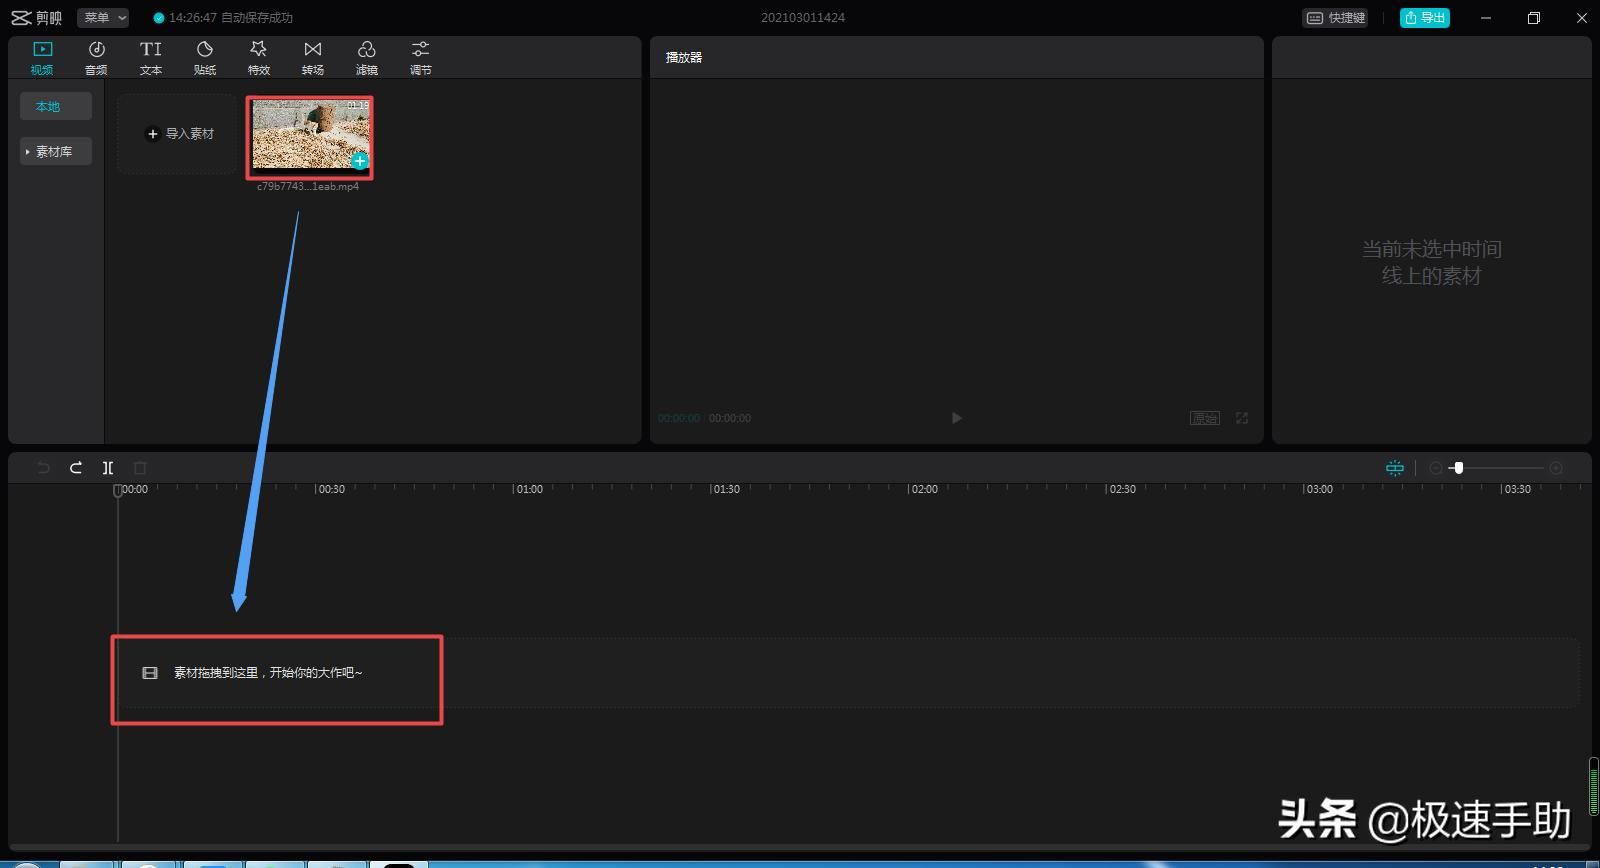Screen dimensions: 1600x868
Task: Open the 菜单 dropdown menu
Action: point(104,17)
